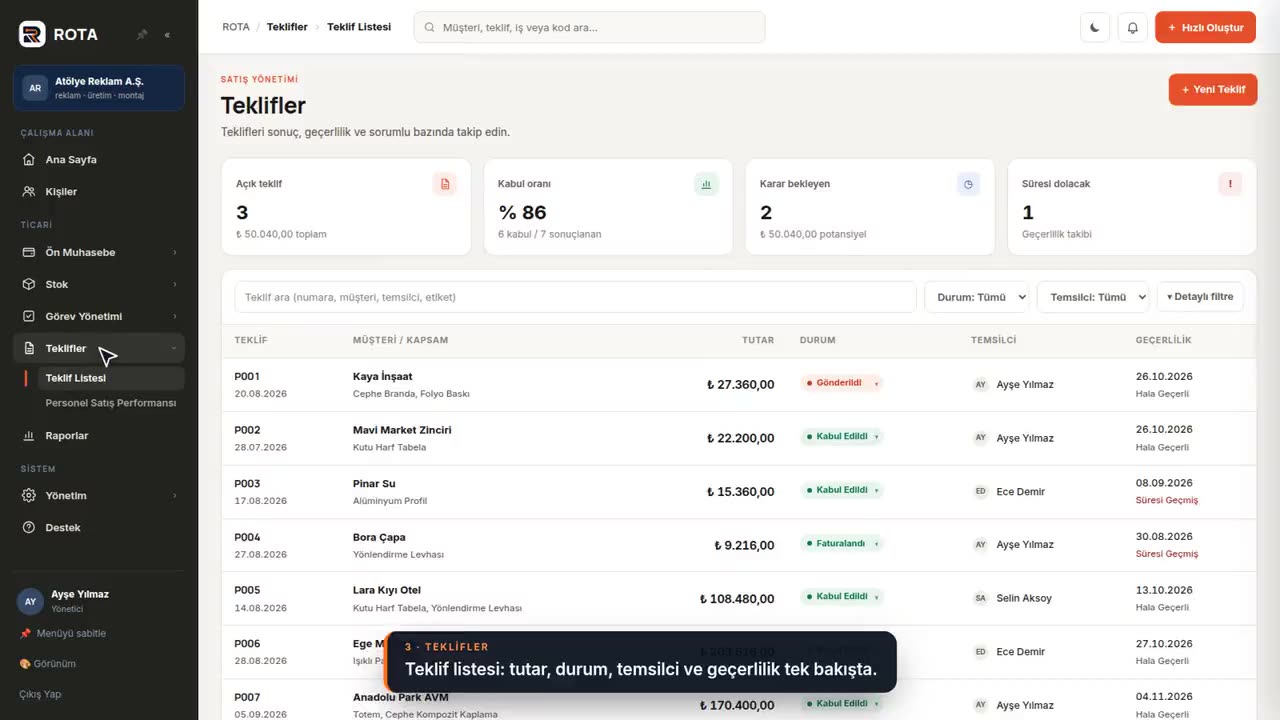Viewport: 1280px width, 720px height.
Task: Open Mavi Market Zinciri's Kabul Edildi status
Action: [x=841, y=437]
